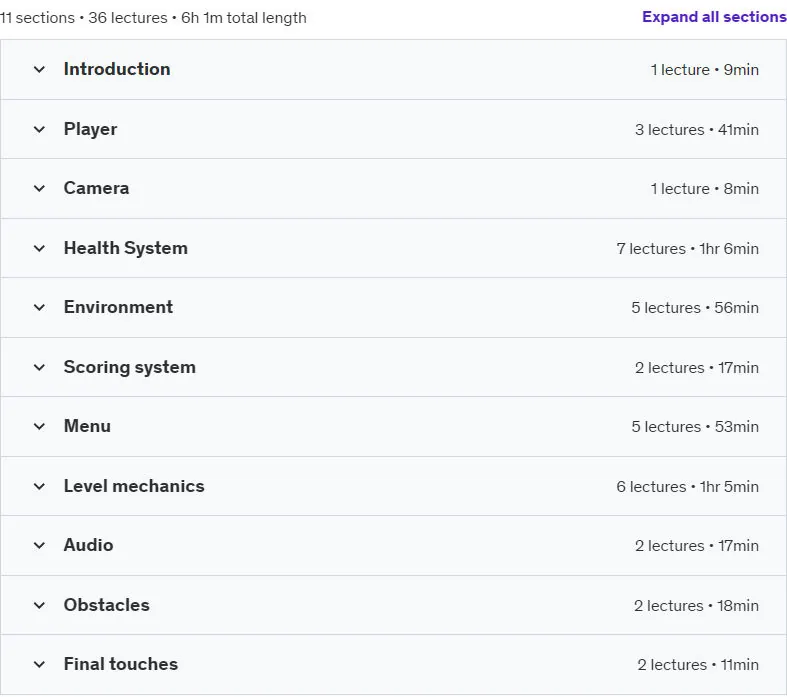
Task: Click the chevron next to Health System
Action: [39, 248]
